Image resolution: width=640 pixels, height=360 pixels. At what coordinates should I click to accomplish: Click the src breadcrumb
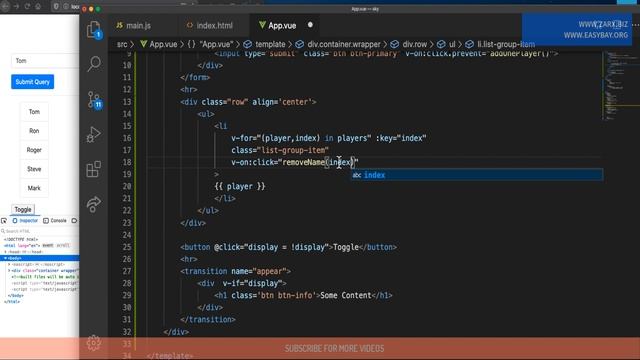(x=122, y=44)
